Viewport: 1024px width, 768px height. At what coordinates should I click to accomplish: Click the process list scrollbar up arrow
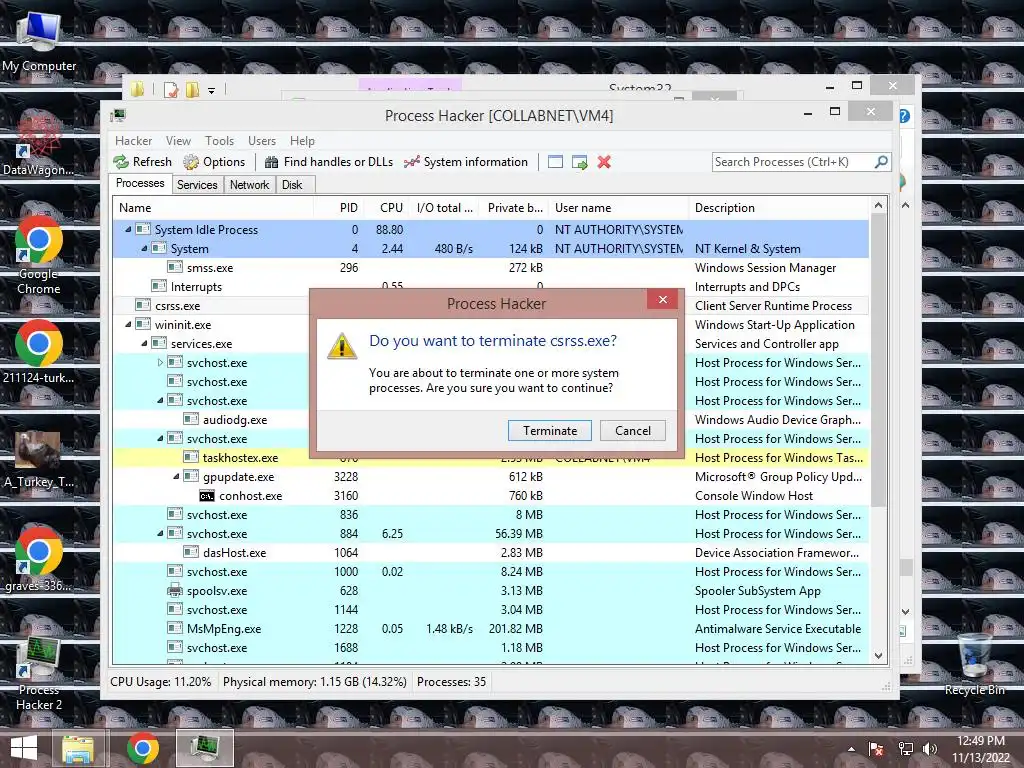[878, 206]
